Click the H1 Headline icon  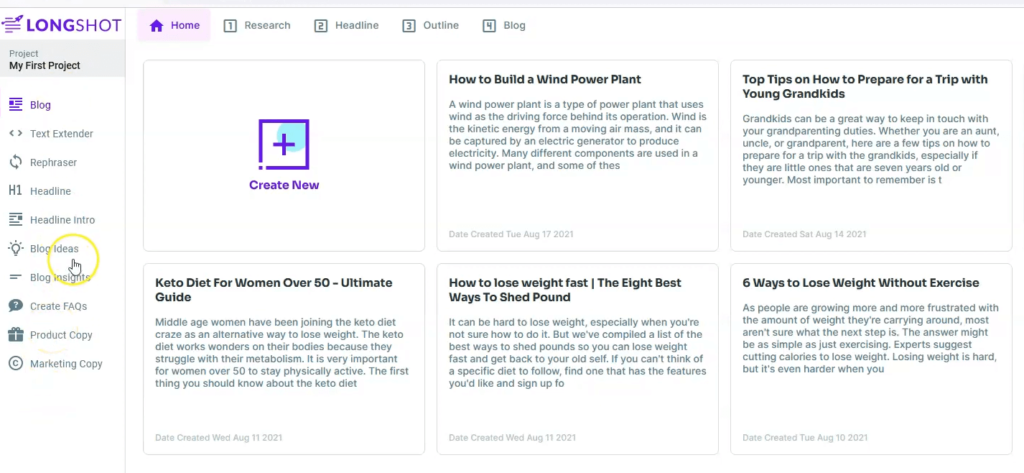click(16, 191)
